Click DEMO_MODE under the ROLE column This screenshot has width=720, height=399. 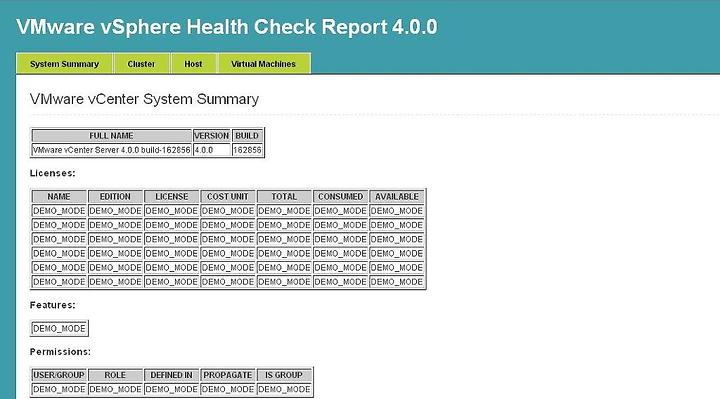(x=115, y=389)
